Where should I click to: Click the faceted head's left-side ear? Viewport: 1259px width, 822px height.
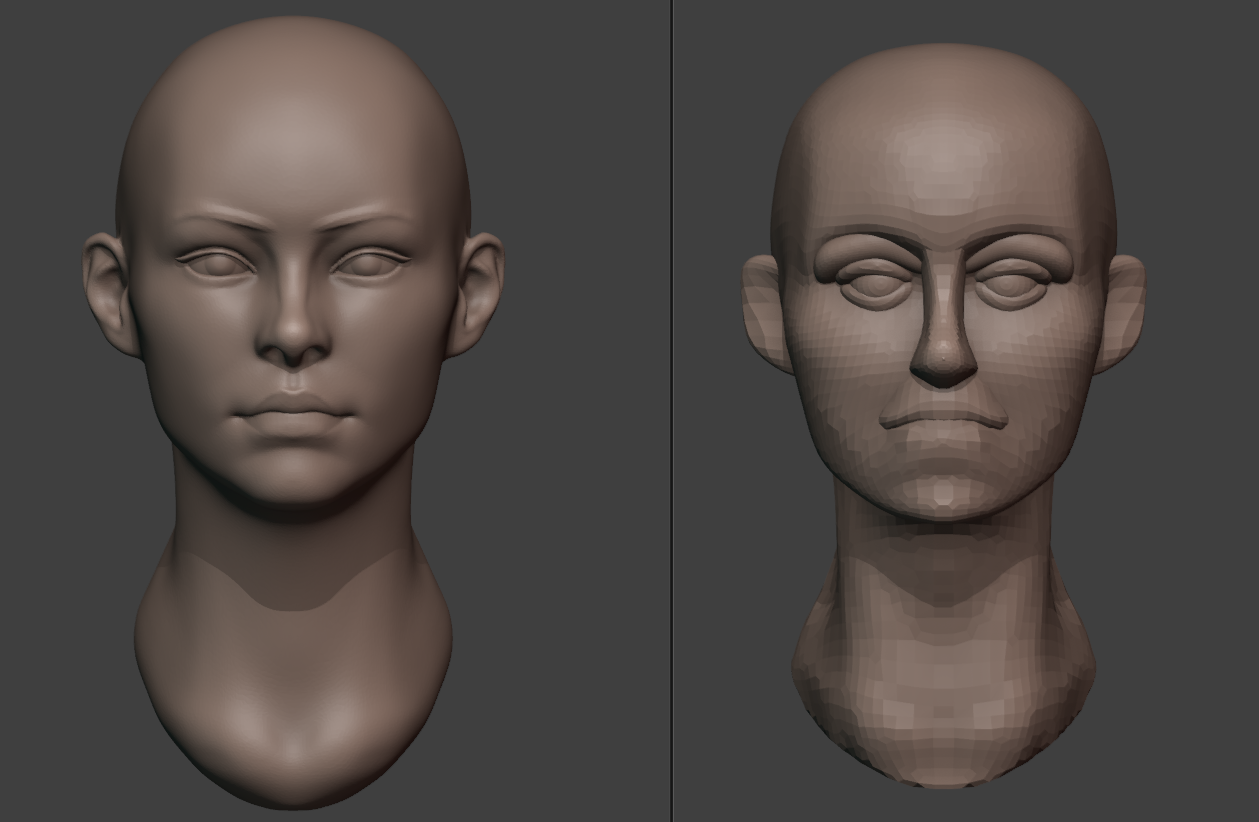coord(764,310)
